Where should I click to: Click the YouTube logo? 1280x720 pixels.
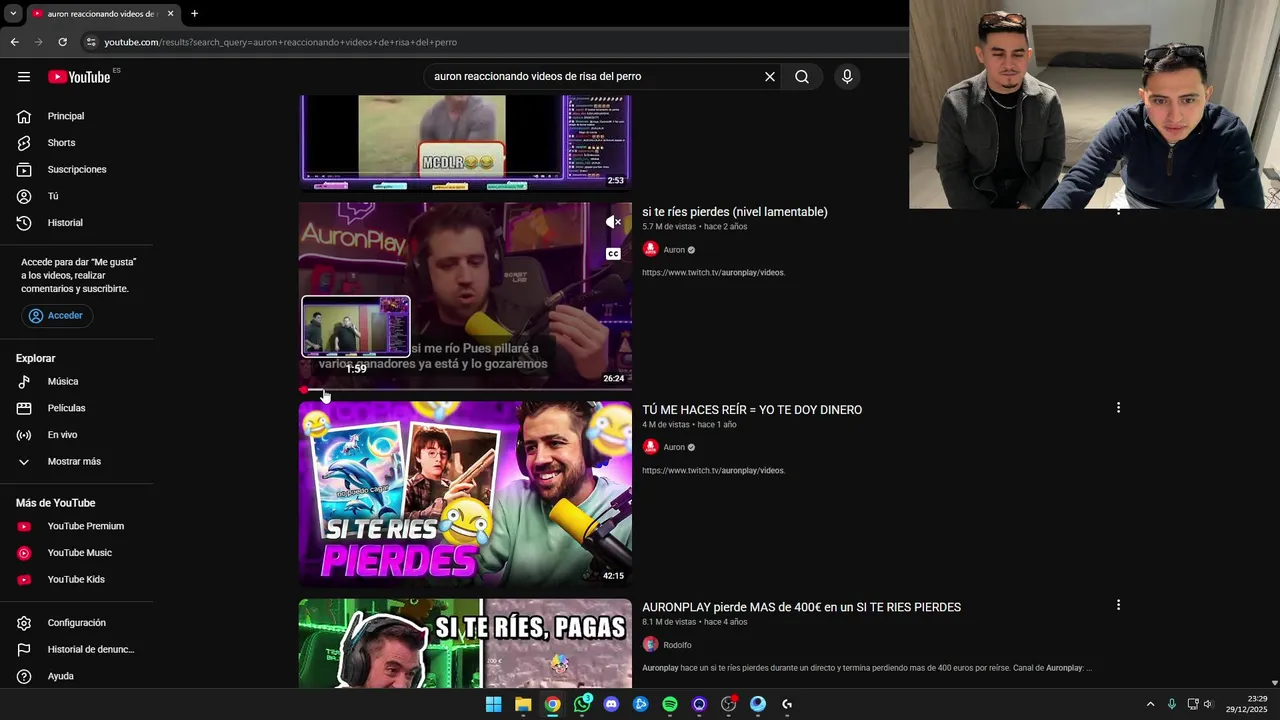pyautogui.click(x=79, y=77)
